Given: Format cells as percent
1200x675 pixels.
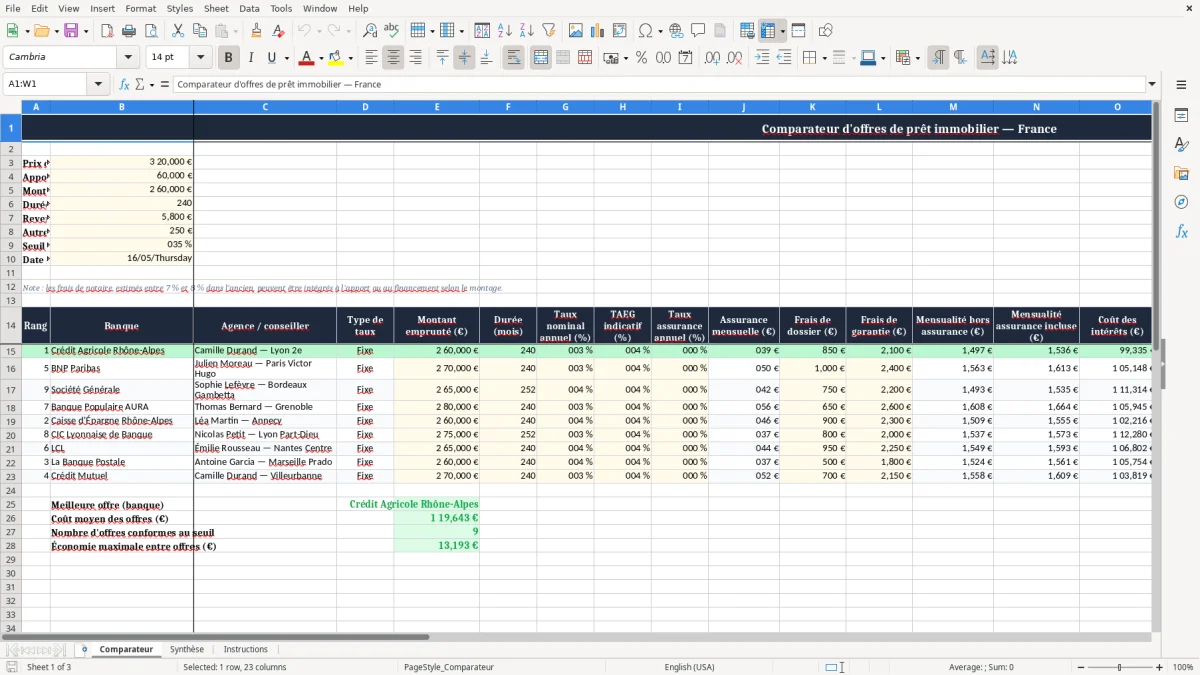Looking at the screenshot, I should (641, 58).
